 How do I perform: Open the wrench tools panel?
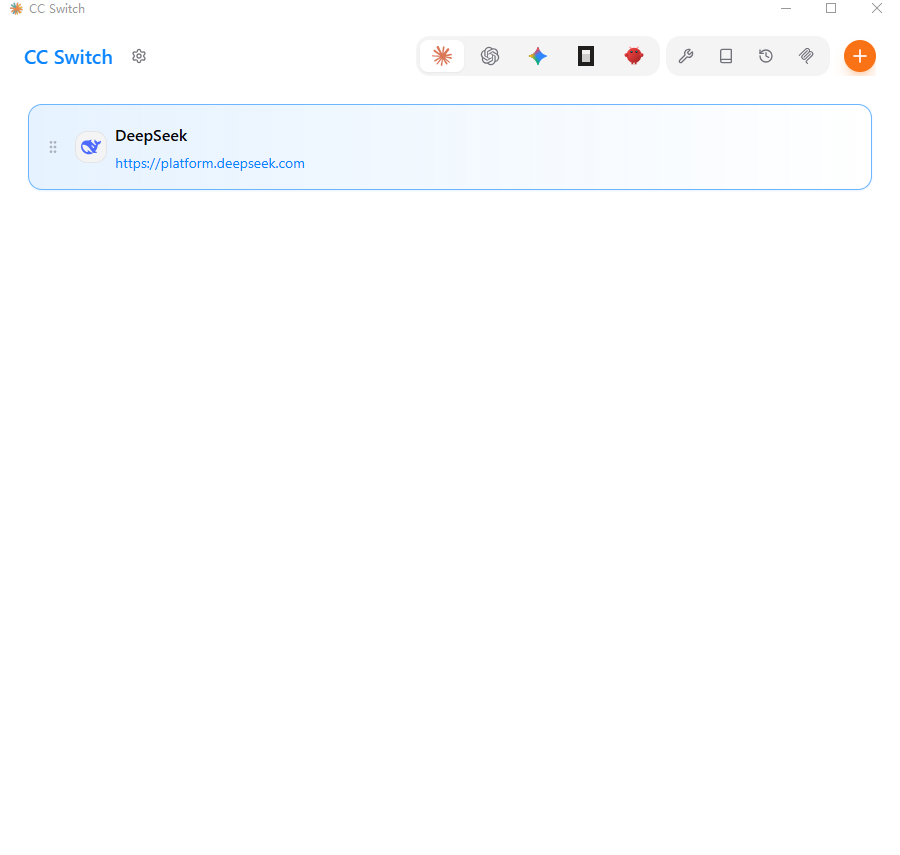[x=686, y=56]
